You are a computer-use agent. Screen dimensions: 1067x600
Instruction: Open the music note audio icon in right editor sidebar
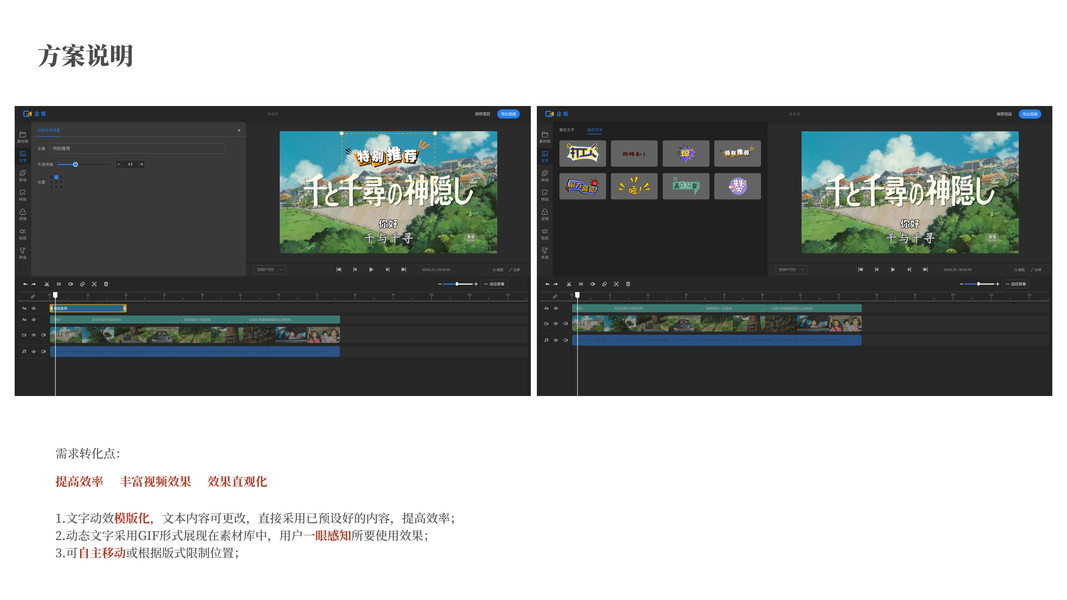544,251
